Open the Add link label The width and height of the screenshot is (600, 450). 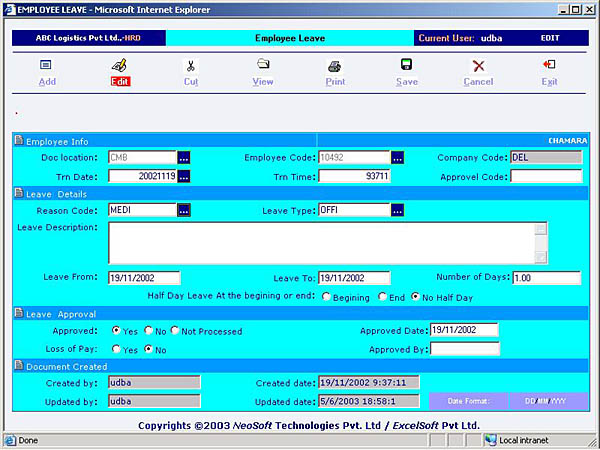pos(47,82)
